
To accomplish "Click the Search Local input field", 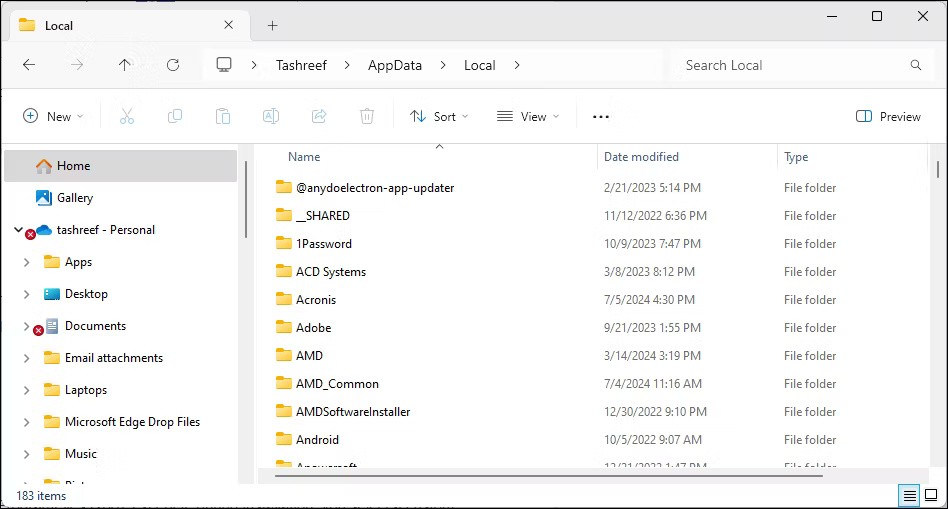I will pyautogui.click(x=790, y=65).
